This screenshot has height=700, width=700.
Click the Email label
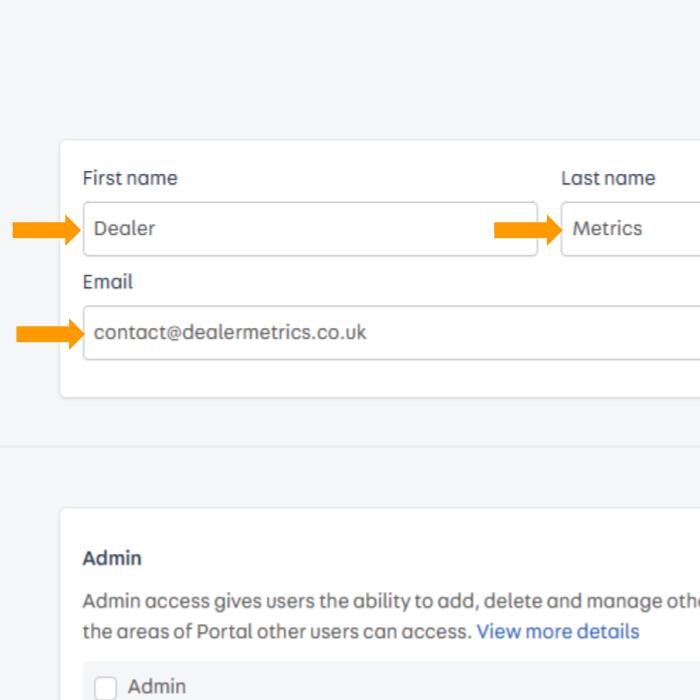(108, 282)
